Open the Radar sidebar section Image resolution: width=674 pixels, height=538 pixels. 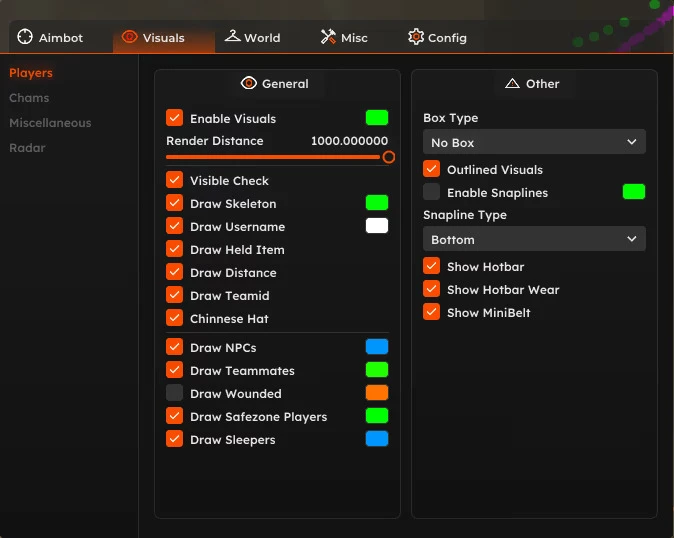27,148
